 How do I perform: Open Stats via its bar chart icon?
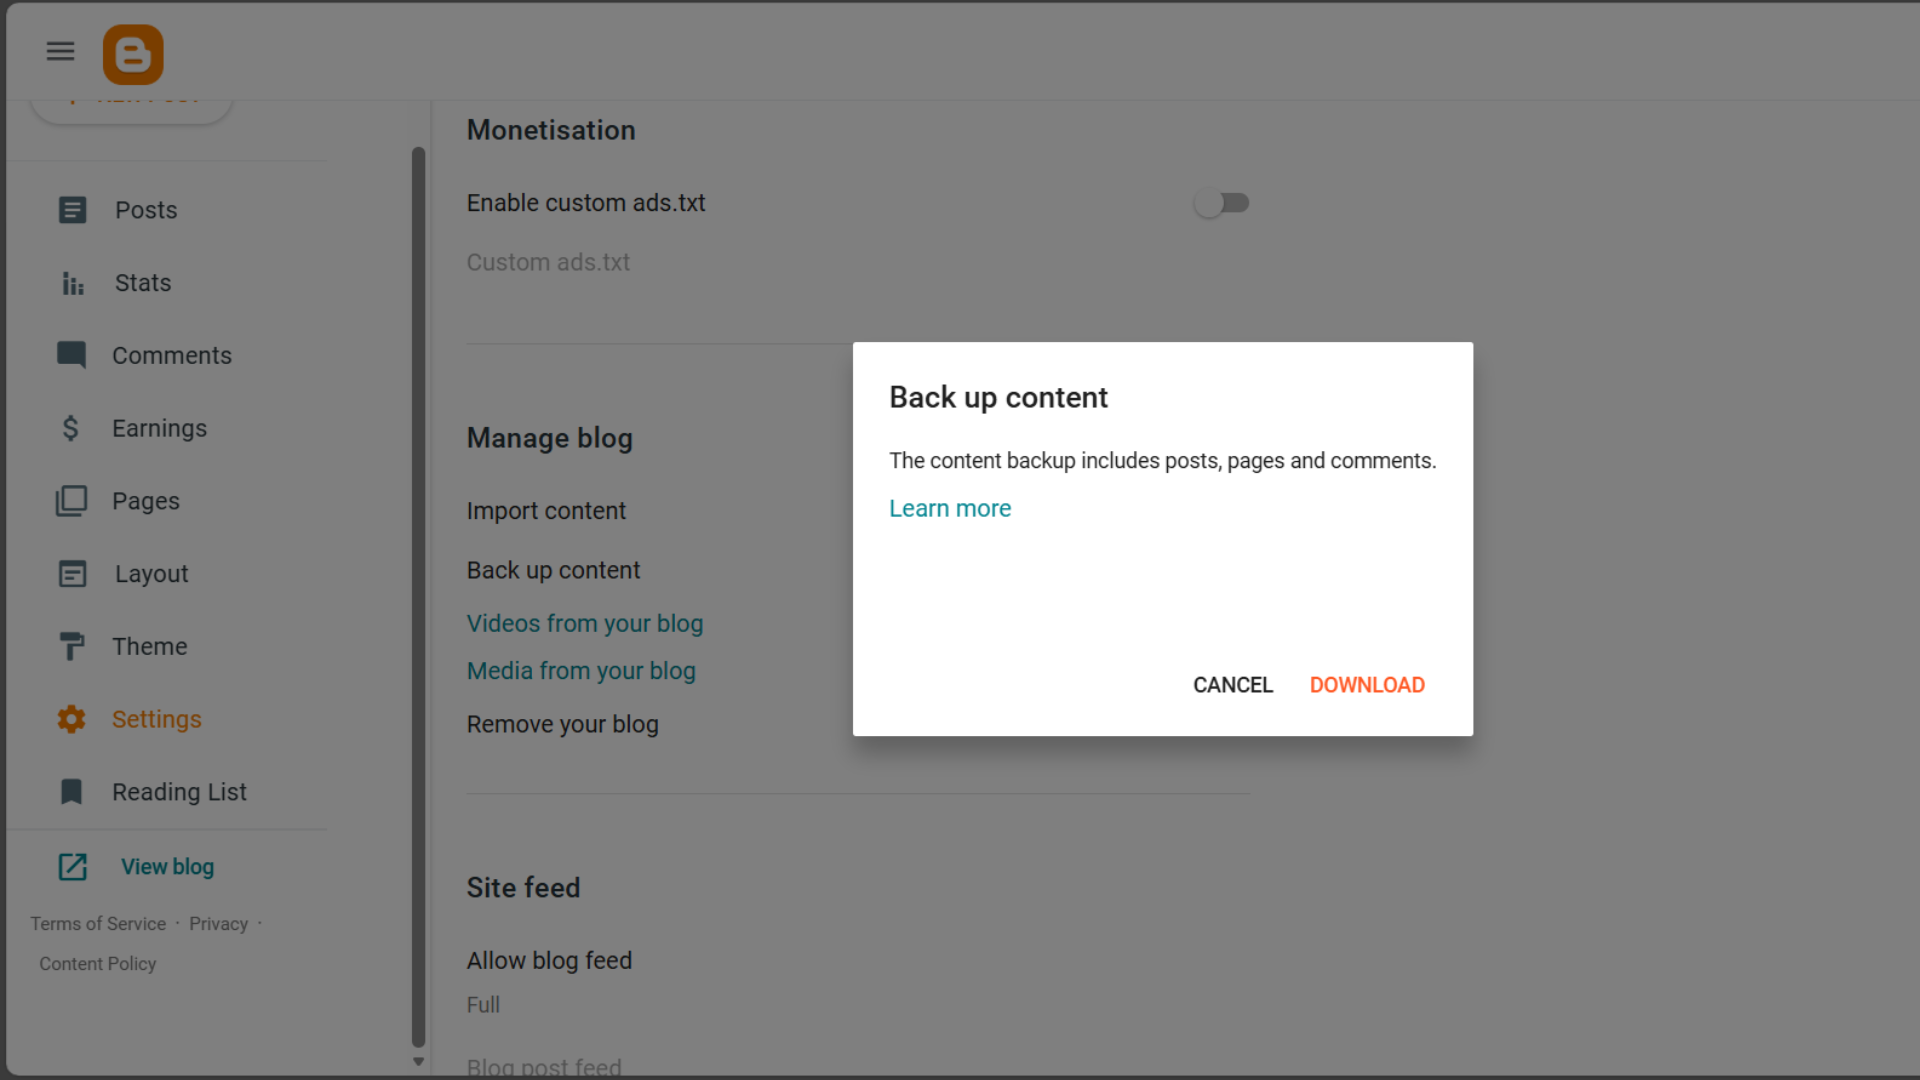point(72,283)
